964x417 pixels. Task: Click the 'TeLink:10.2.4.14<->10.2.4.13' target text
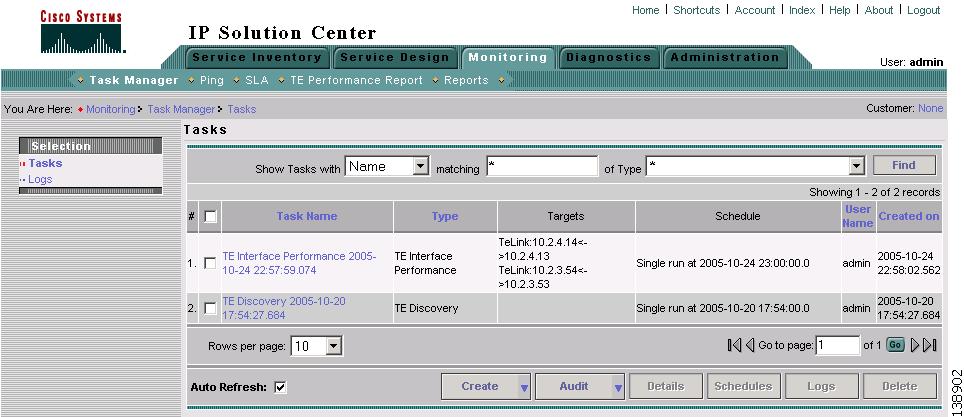coord(544,249)
